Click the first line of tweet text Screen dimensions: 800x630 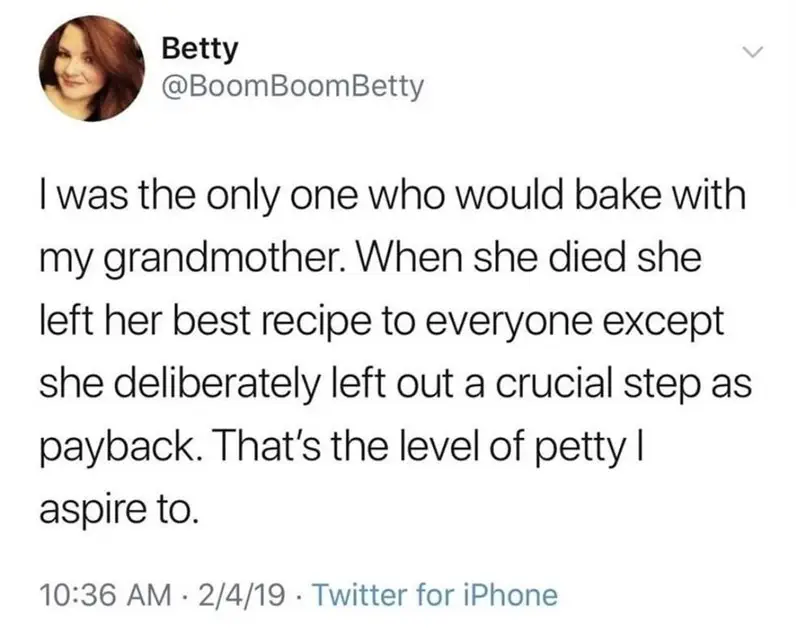[392, 195]
